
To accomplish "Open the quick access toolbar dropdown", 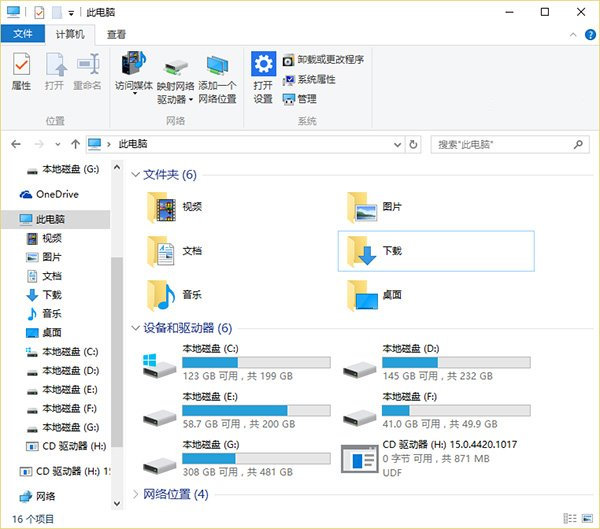I will click(71, 13).
